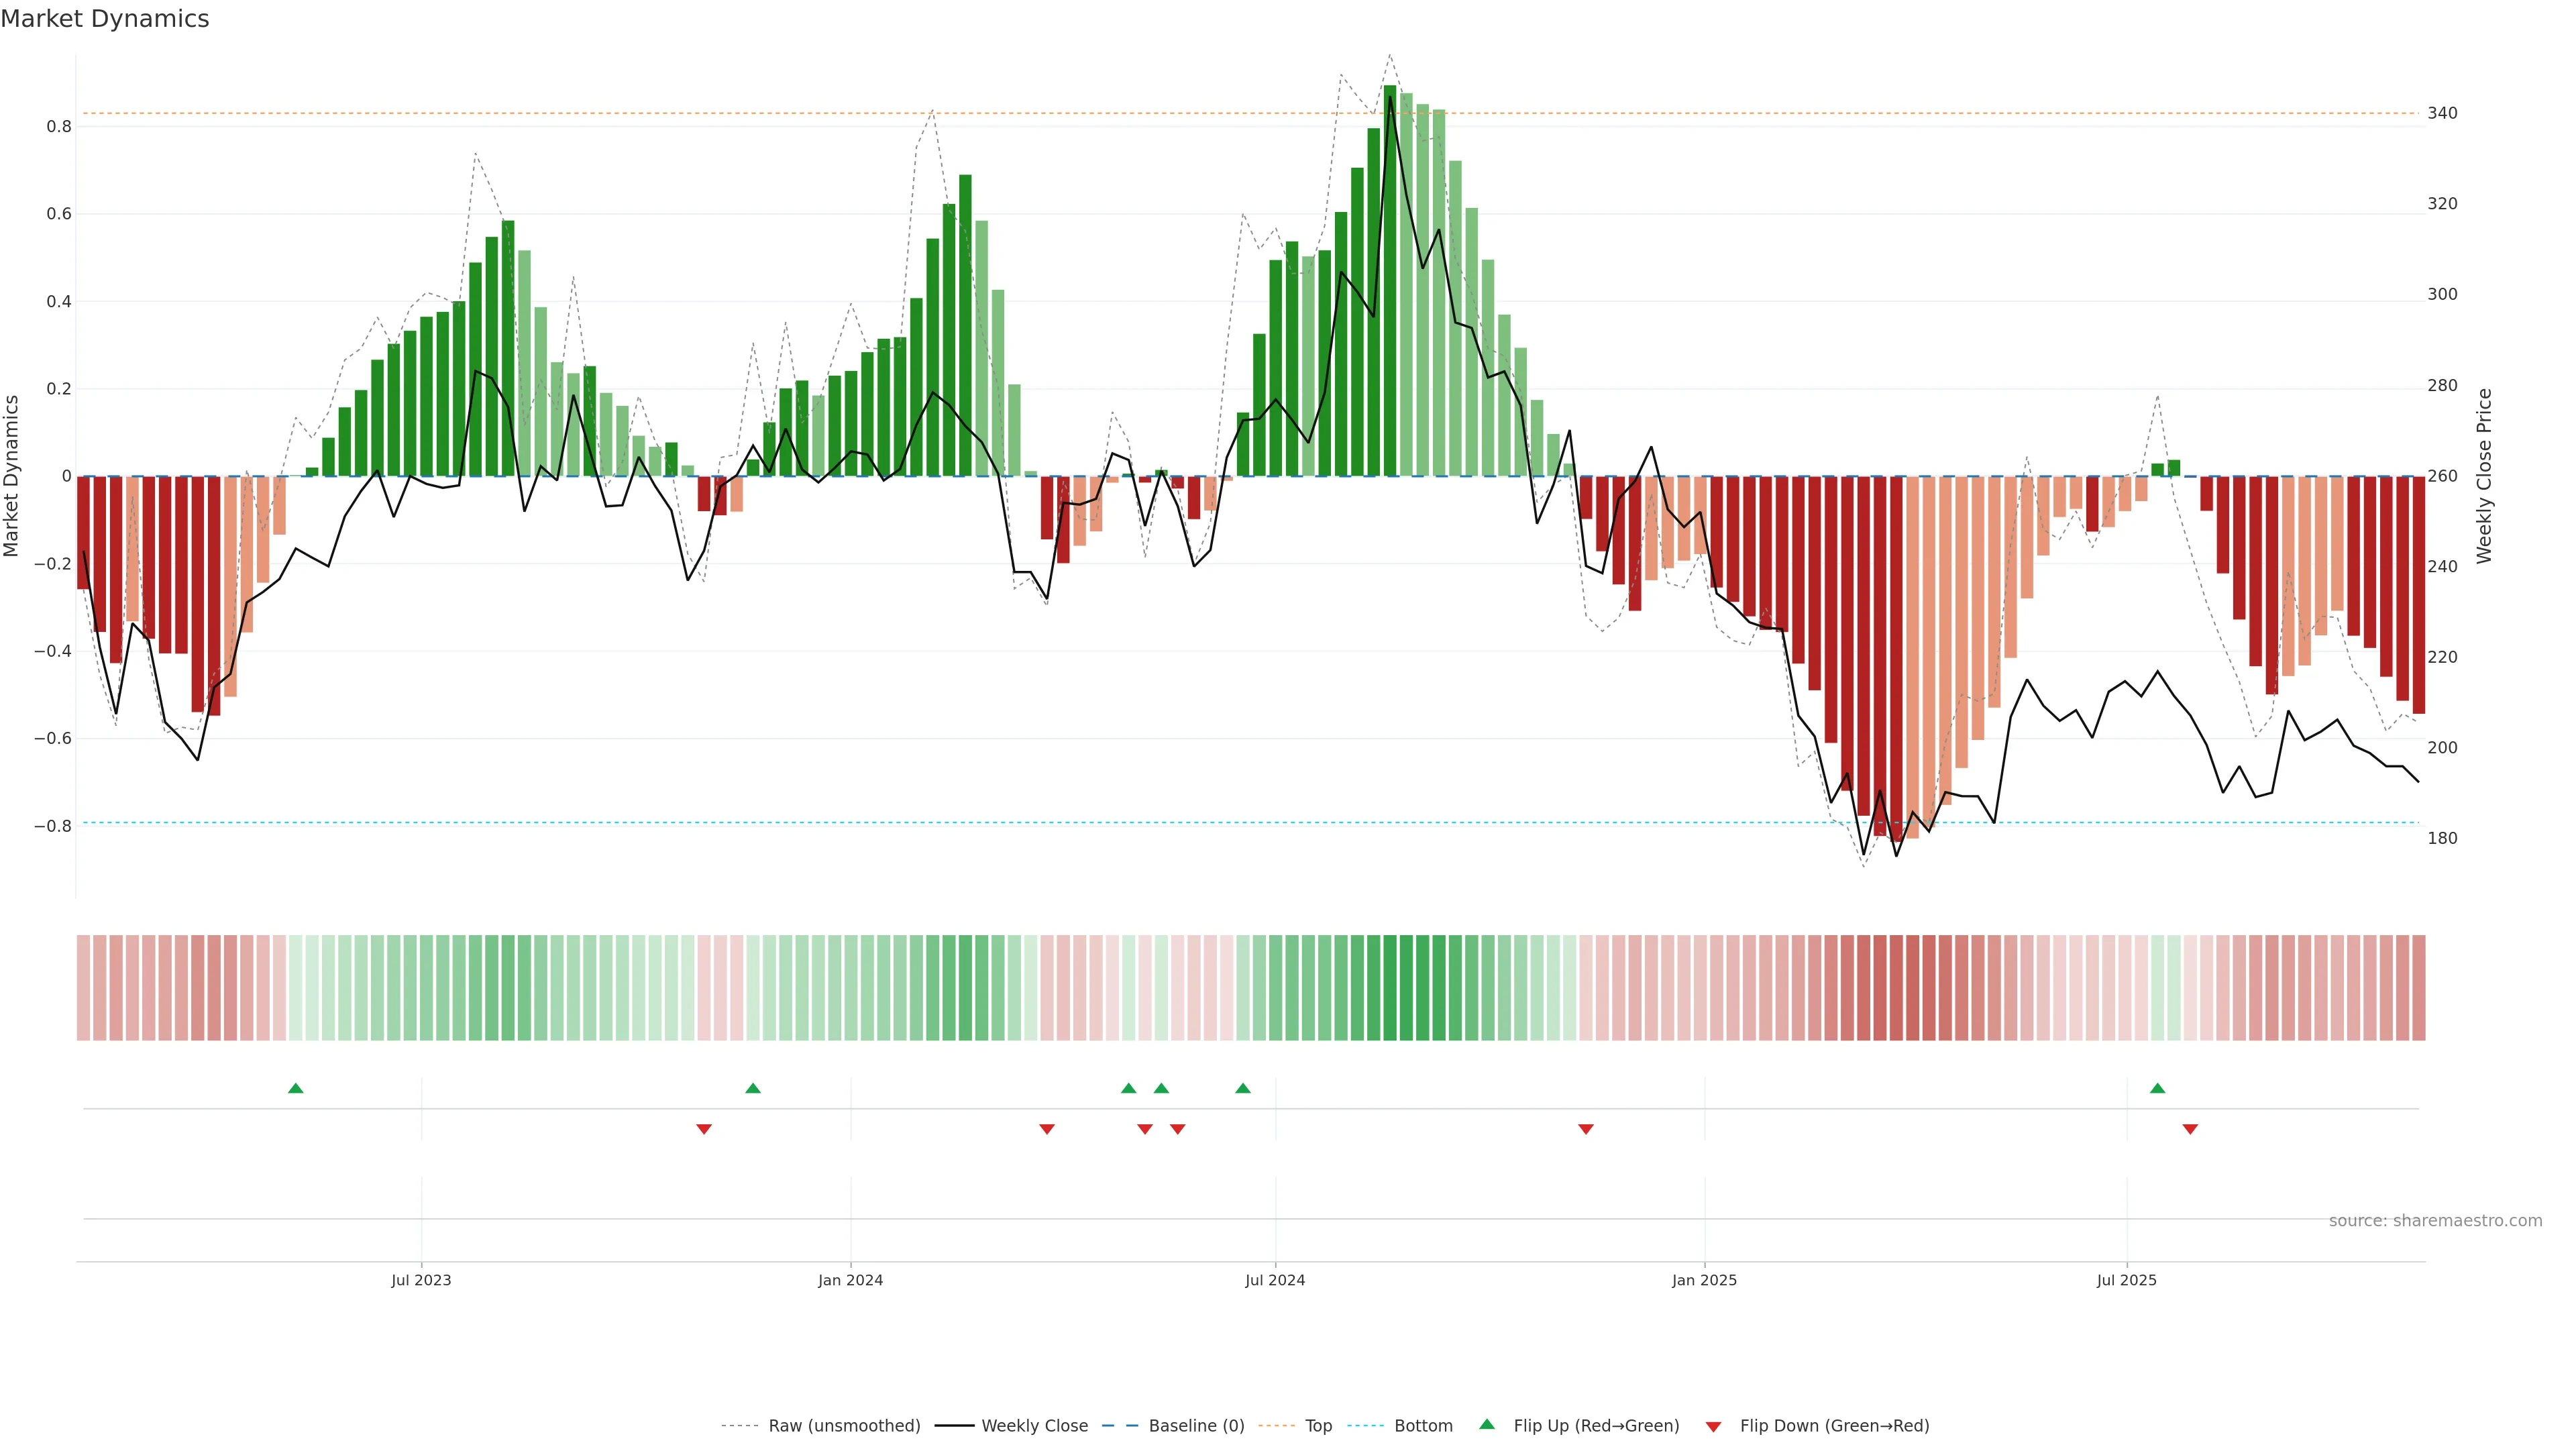The image size is (2576, 1449).
Task: Click the rightmost red Flip Down triangle marker
Action: click(x=2190, y=1129)
